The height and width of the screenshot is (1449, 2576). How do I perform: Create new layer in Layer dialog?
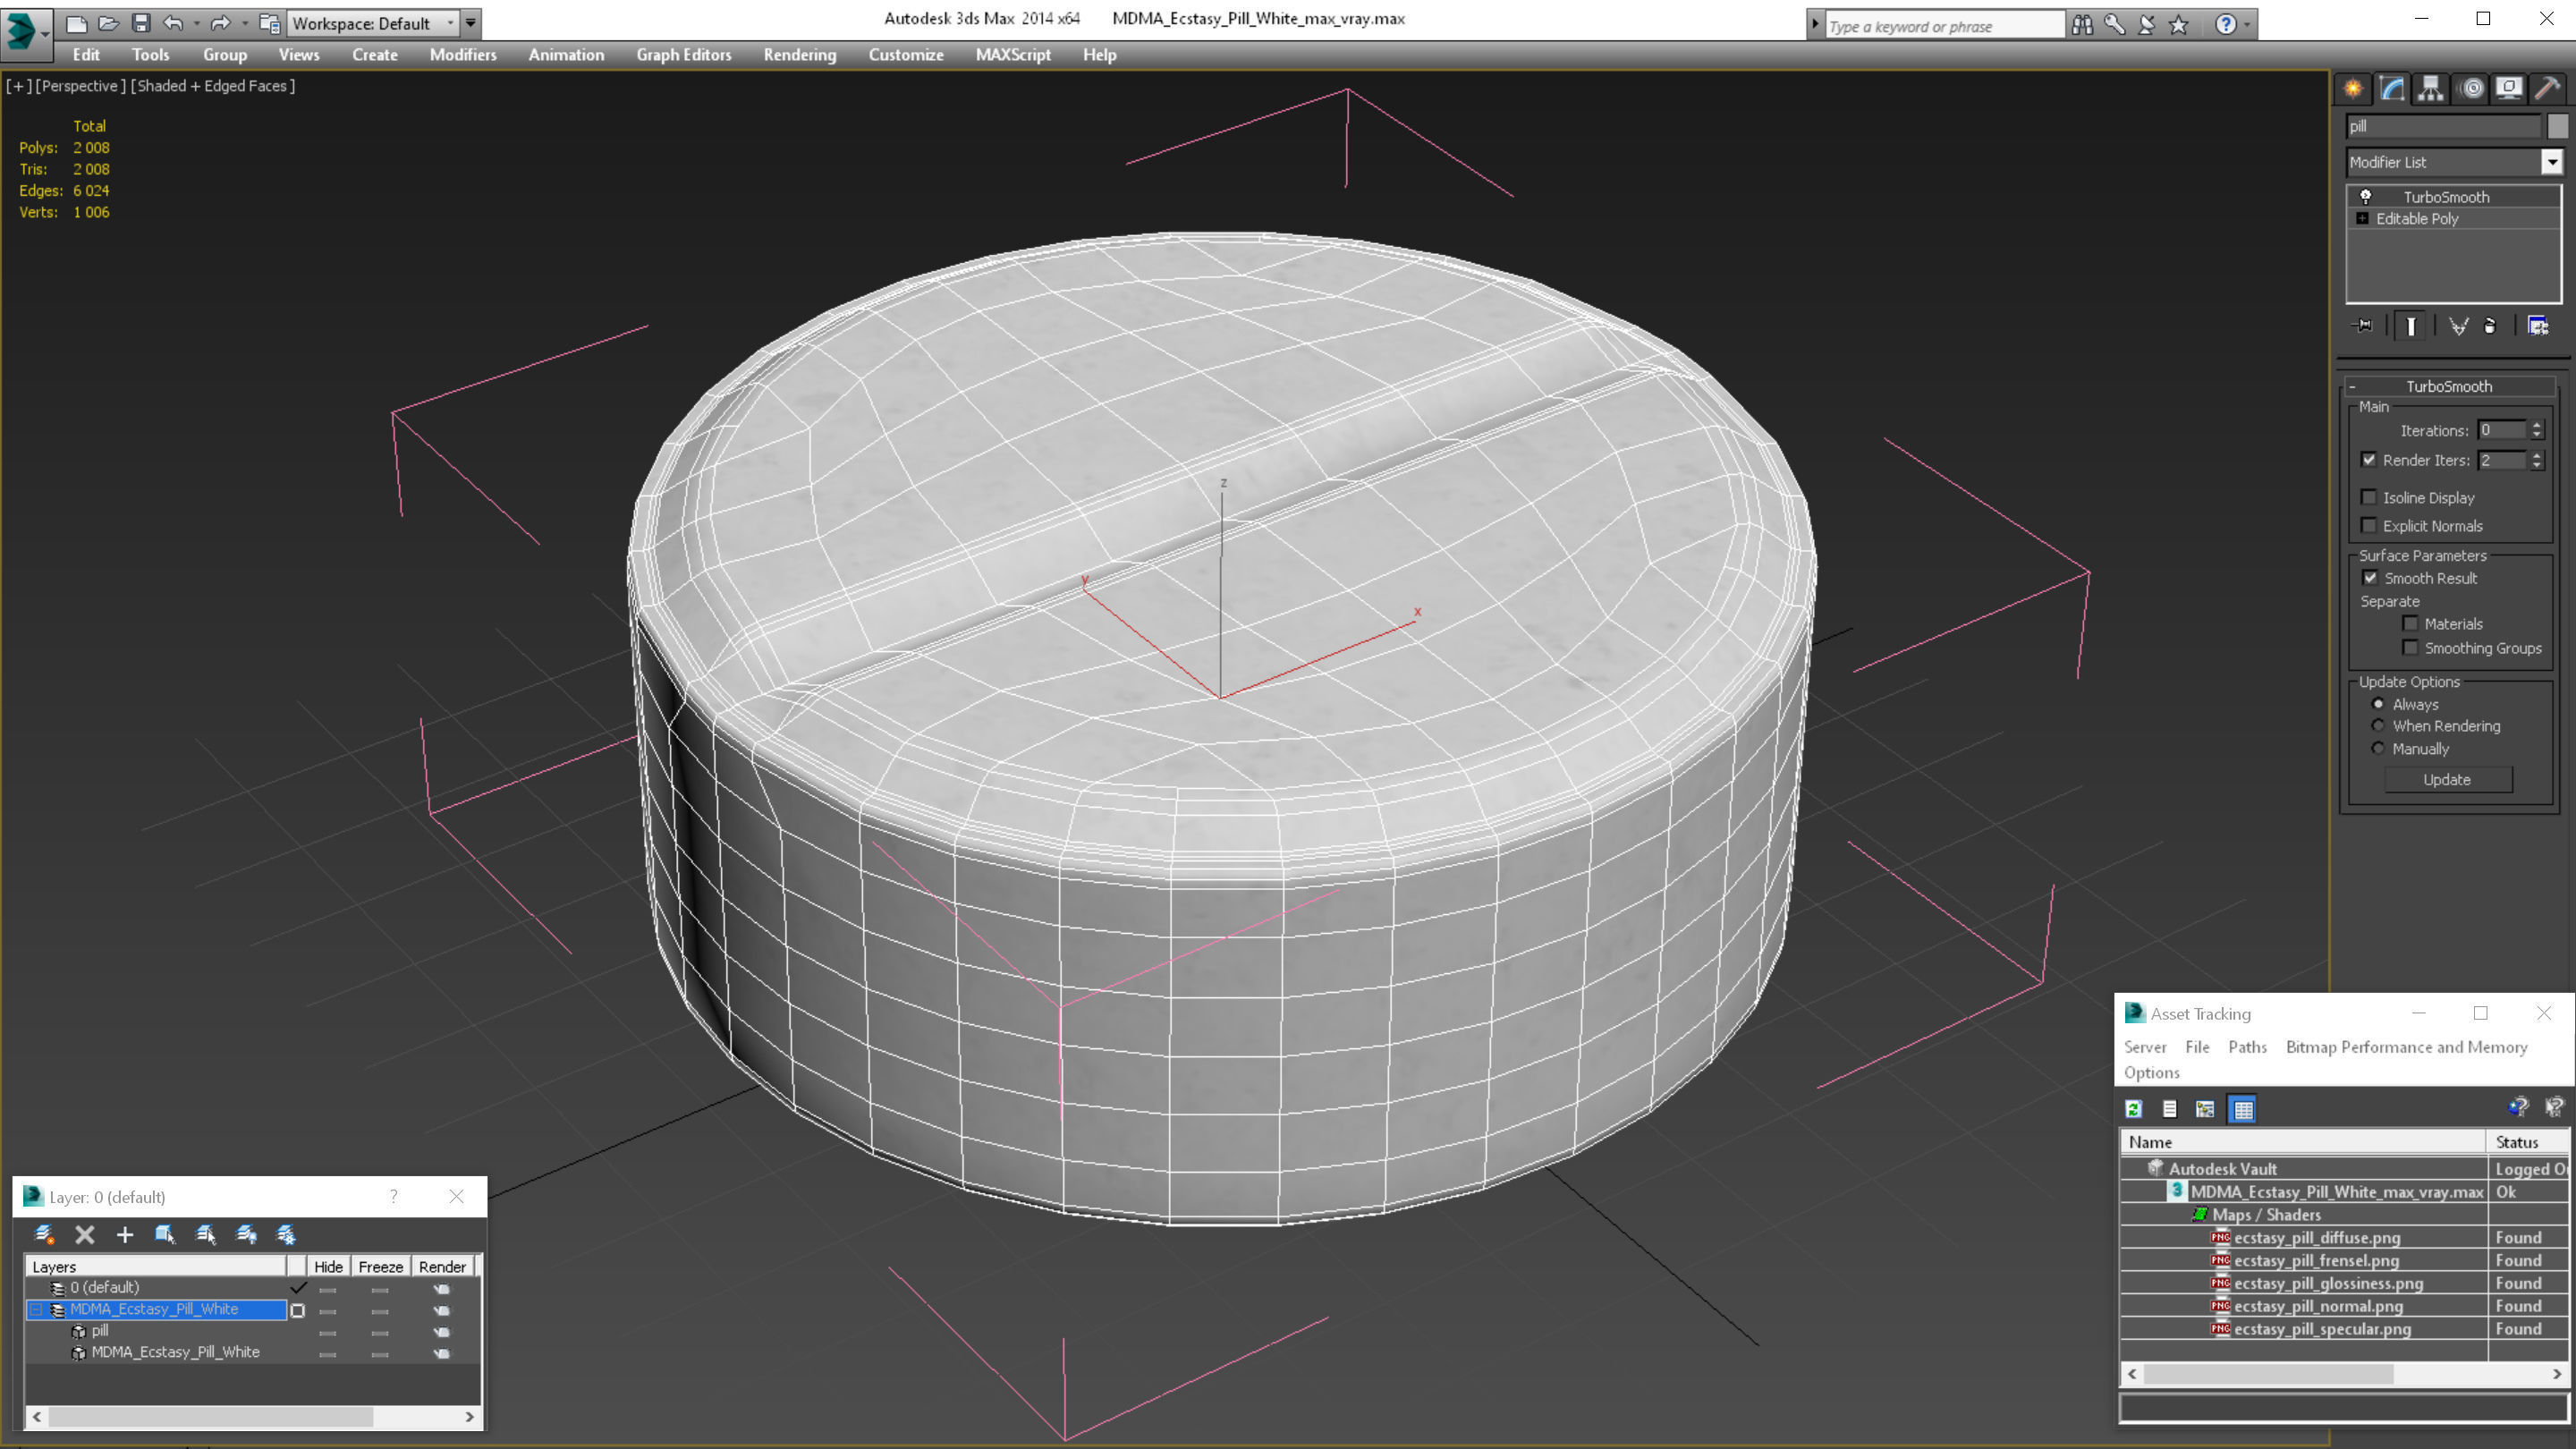pos(44,1234)
